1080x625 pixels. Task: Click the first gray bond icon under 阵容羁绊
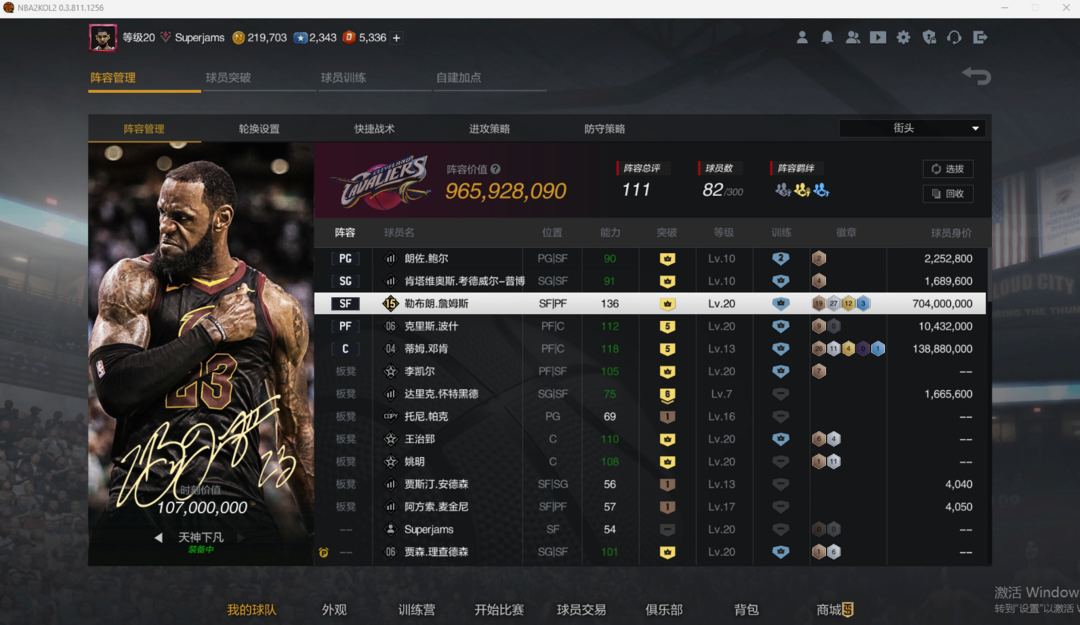click(x=782, y=189)
